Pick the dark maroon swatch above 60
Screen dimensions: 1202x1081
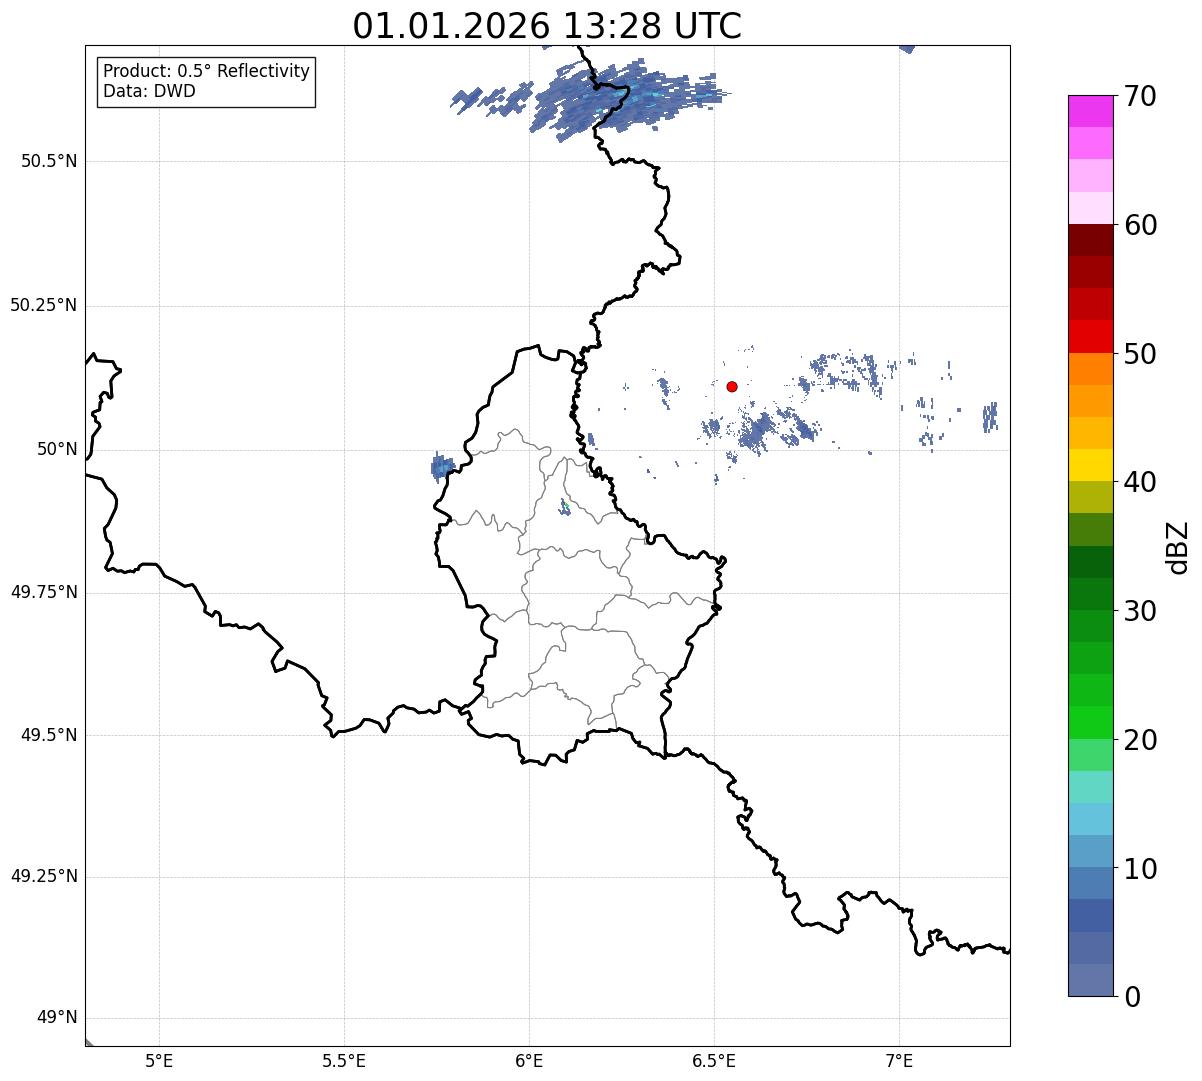pos(1091,240)
